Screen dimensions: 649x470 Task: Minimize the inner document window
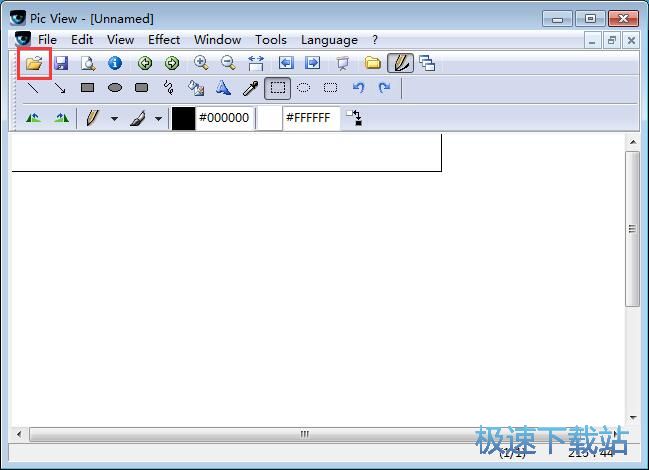(x=592, y=41)
